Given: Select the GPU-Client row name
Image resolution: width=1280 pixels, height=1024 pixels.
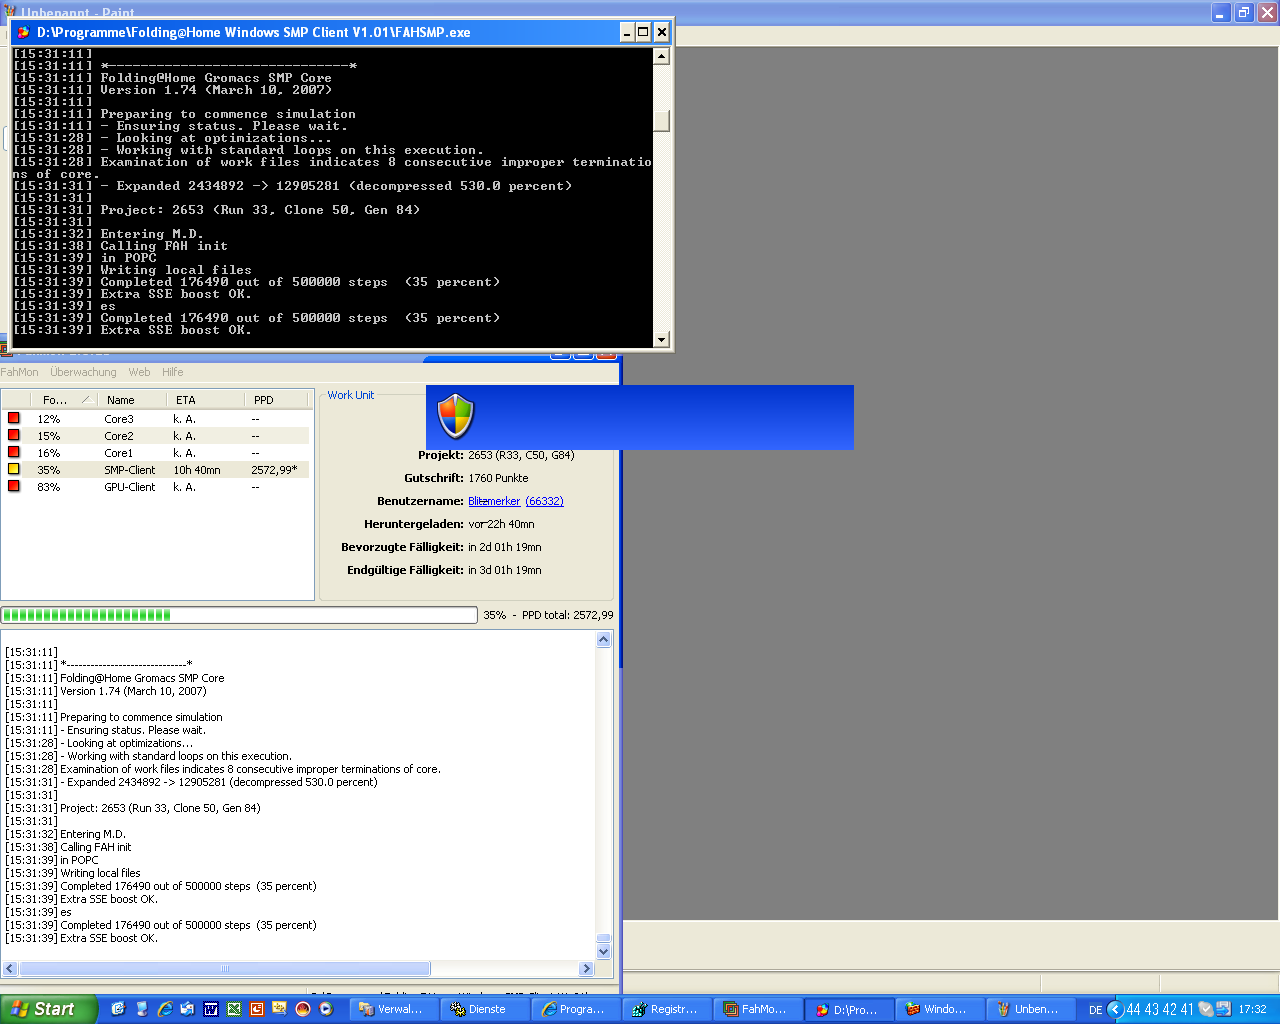Looking at the screenshot, I should click(130, 487).
